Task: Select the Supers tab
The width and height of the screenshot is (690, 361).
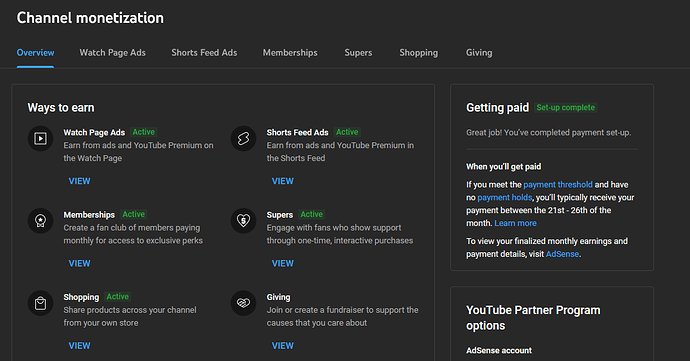Action: click(x=358, y=52)
